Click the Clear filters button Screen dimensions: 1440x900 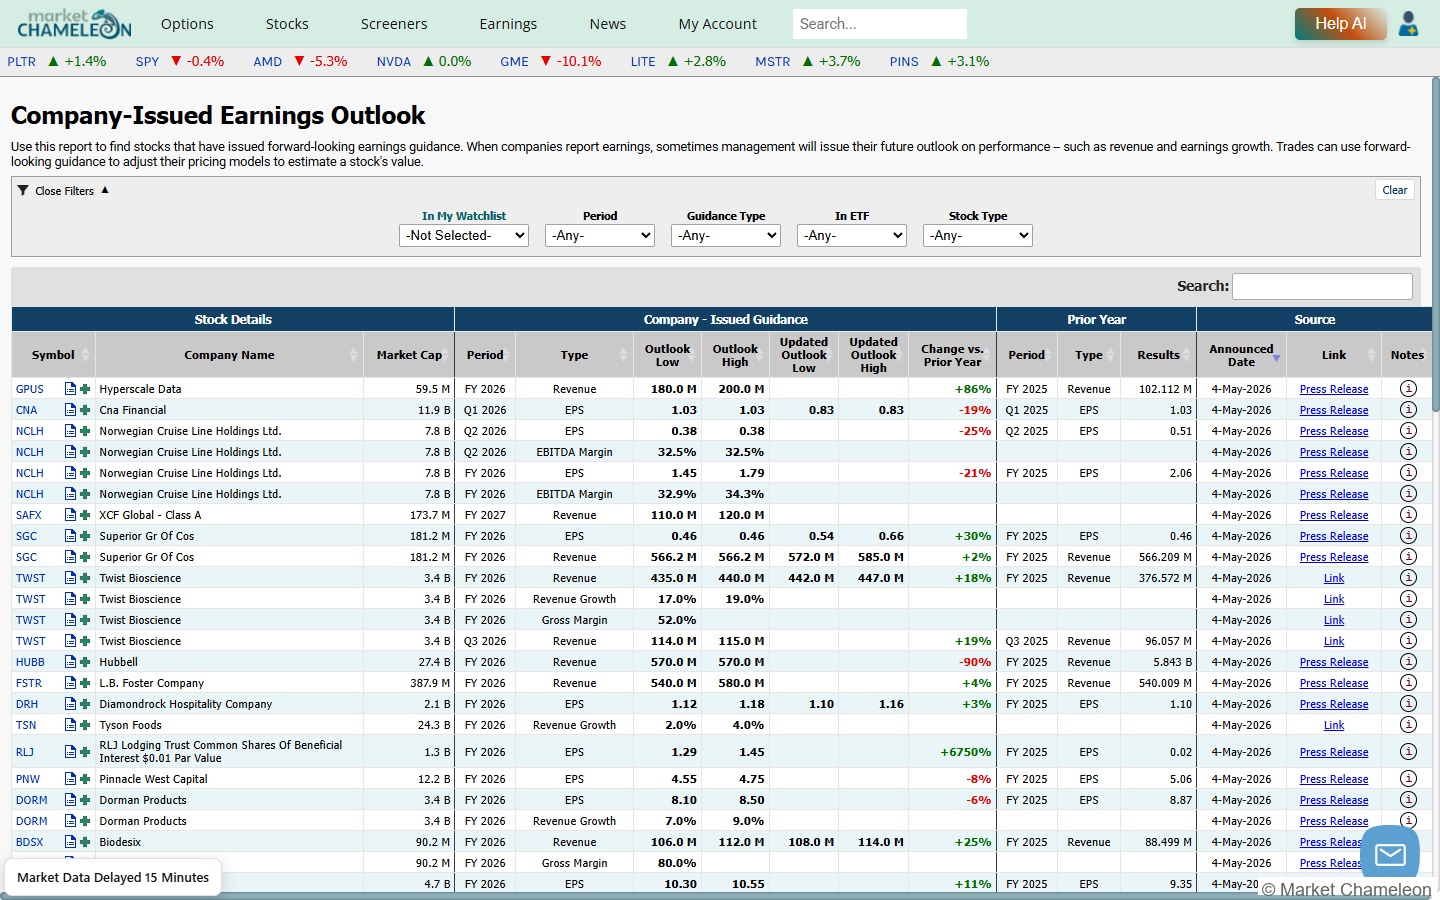[x=1394, y=190]
